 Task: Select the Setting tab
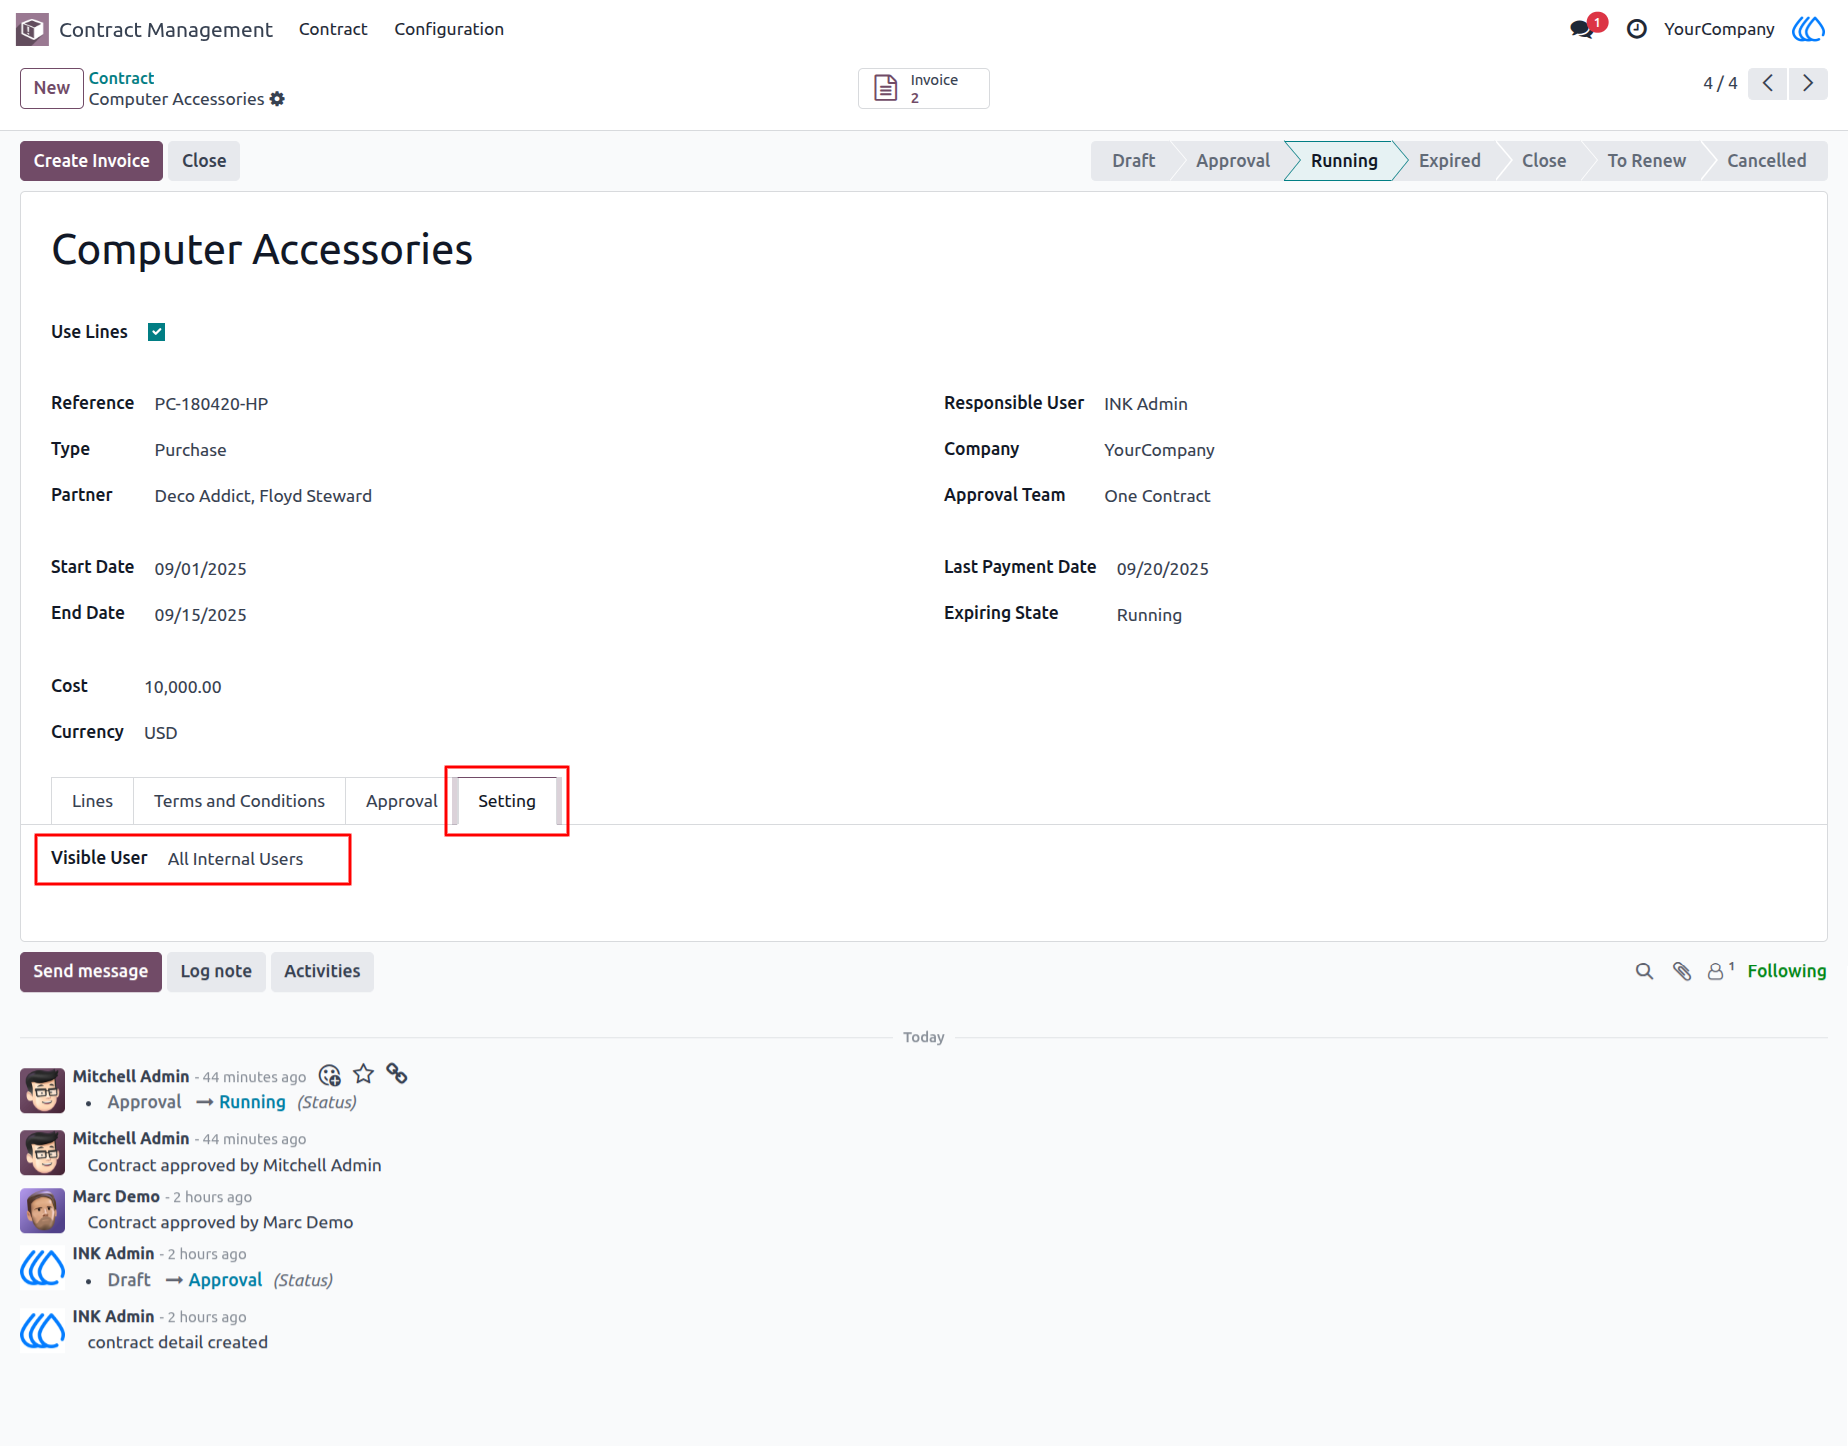[507, 801]
